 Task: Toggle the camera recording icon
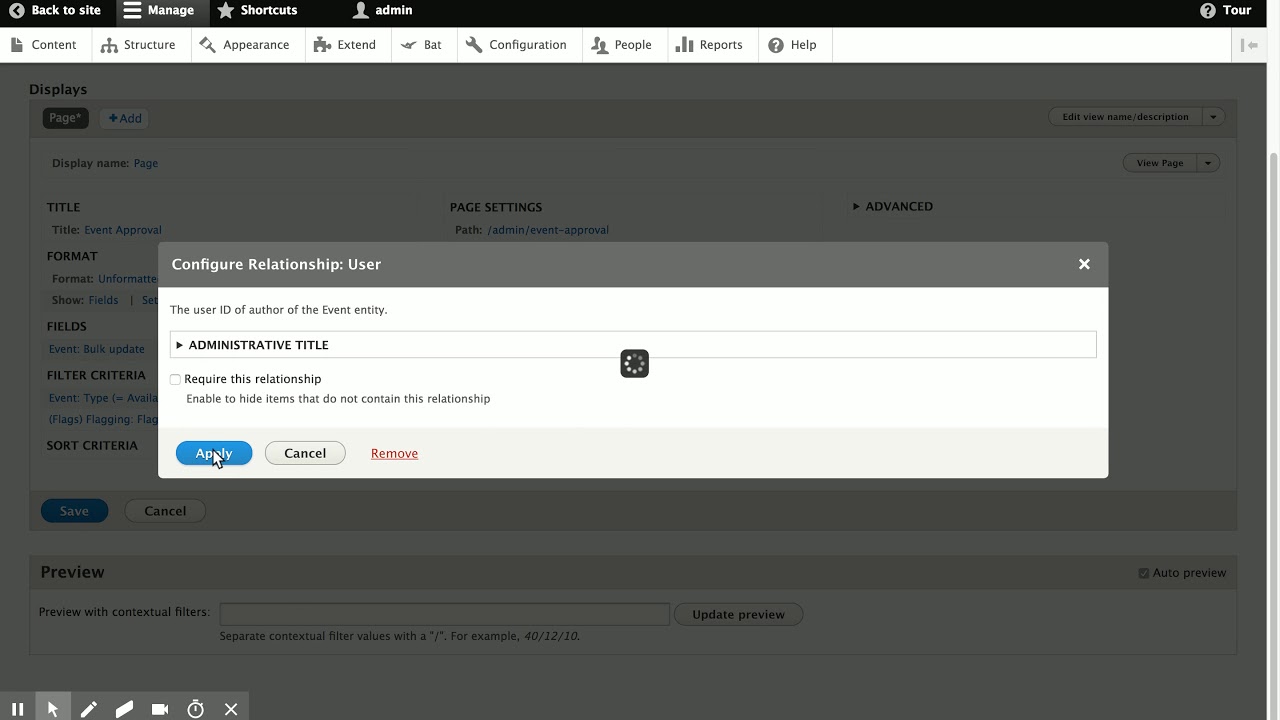(160, 709)
